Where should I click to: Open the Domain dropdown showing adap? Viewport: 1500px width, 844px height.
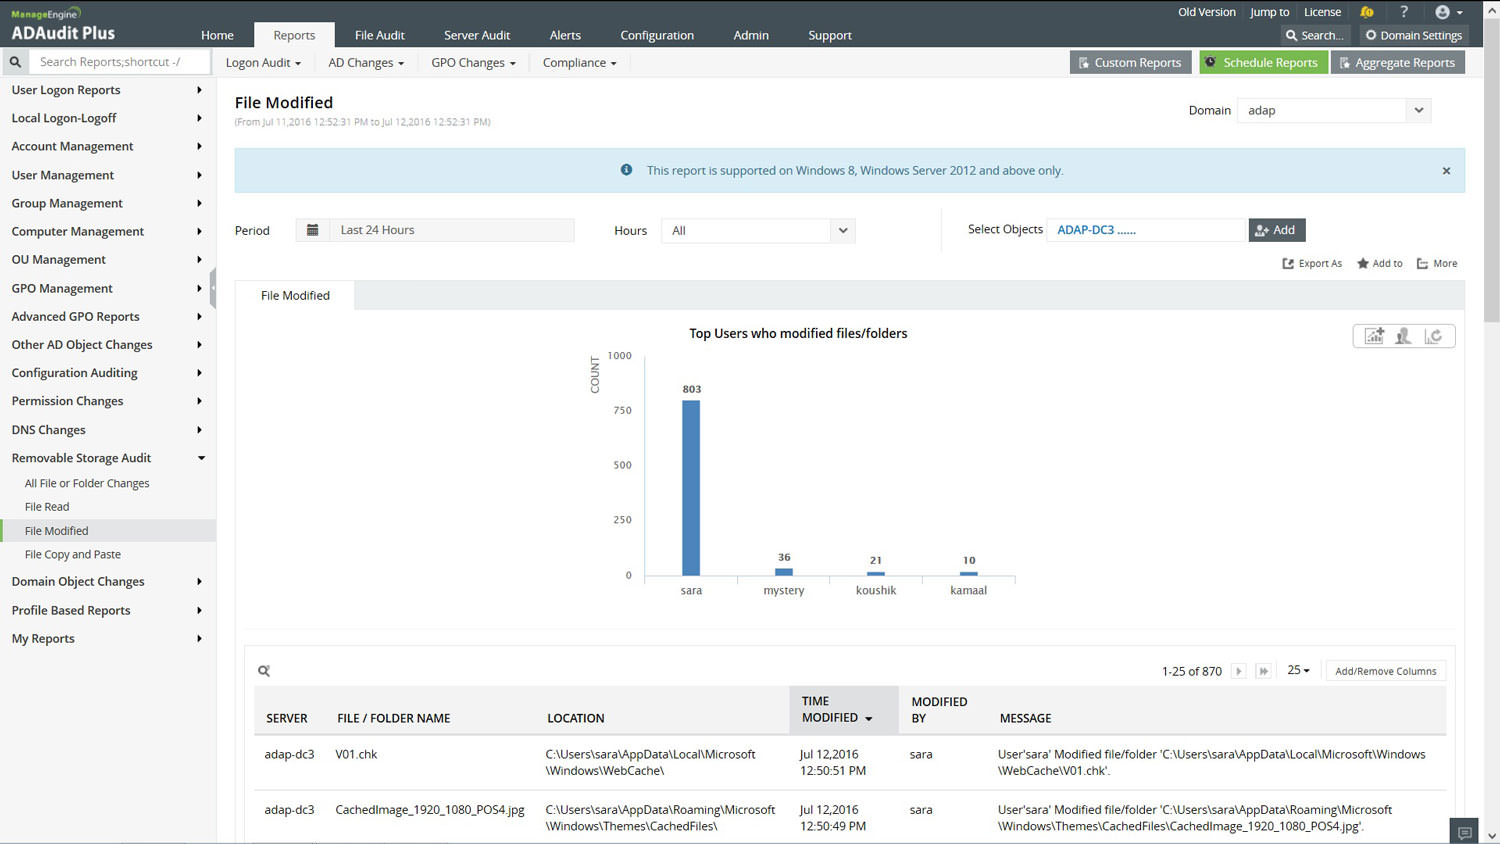[x=1333, y=110]
